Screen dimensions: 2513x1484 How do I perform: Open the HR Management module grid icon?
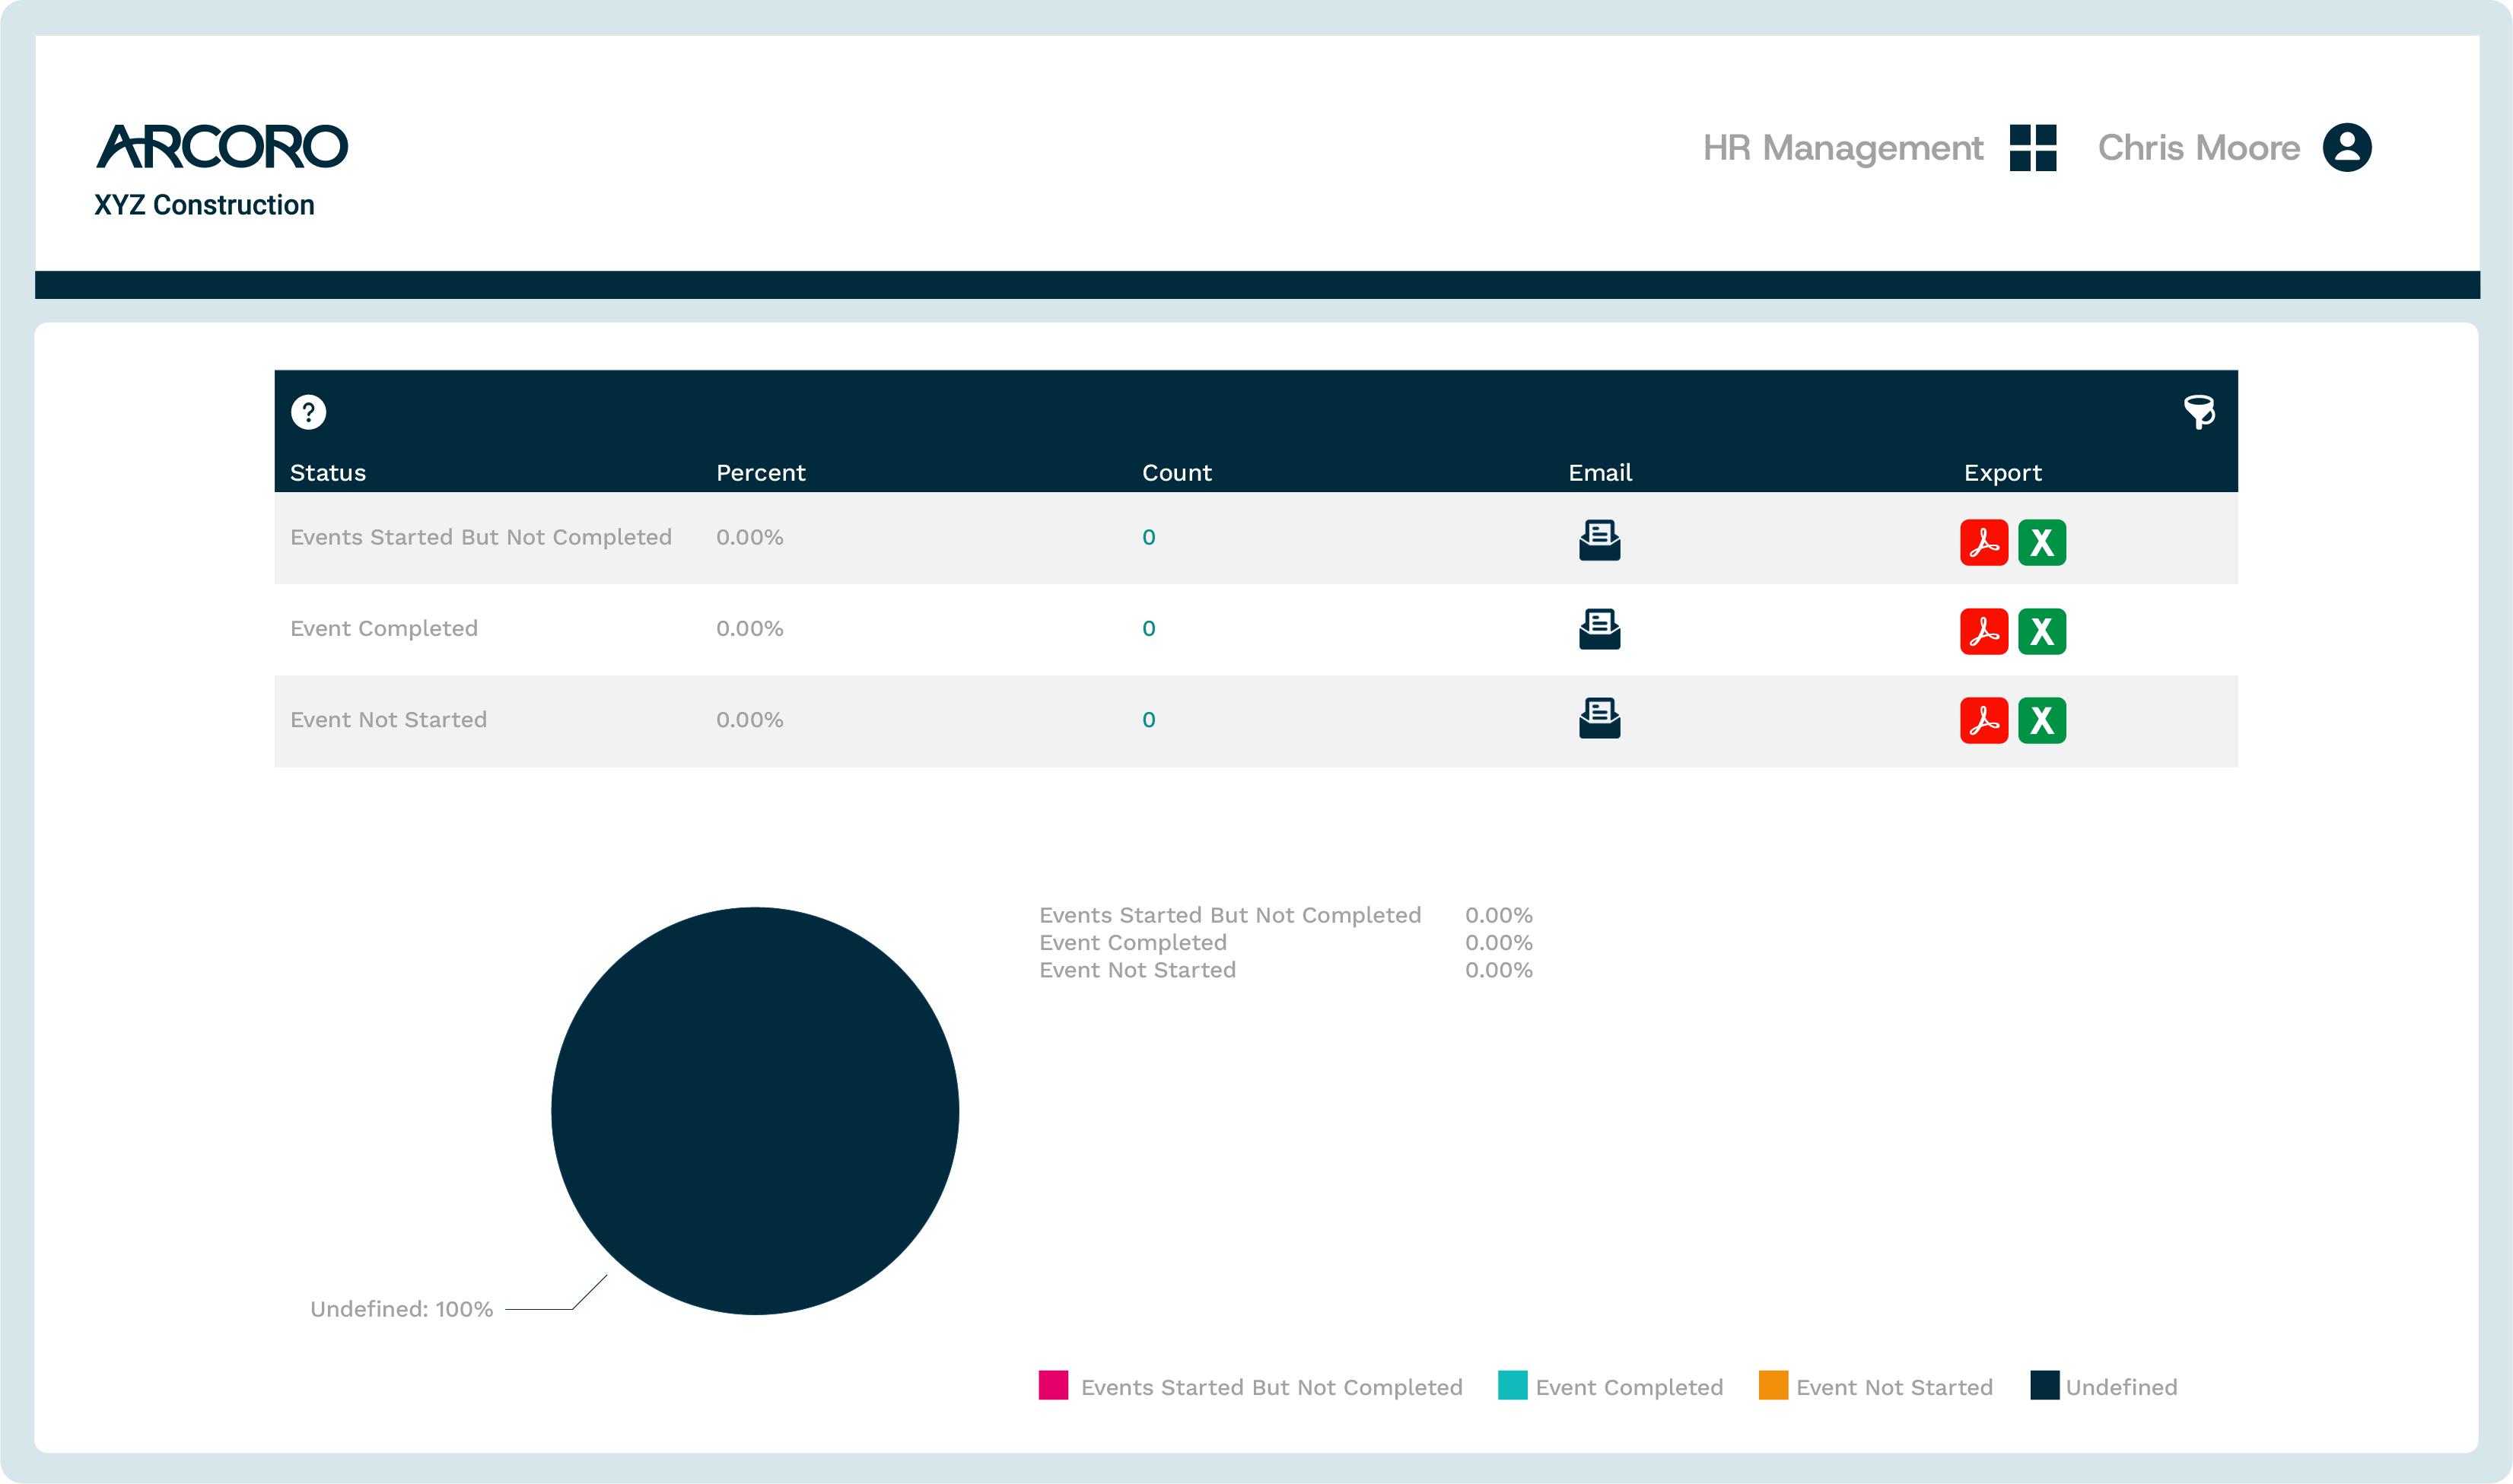pos(2033,148)
